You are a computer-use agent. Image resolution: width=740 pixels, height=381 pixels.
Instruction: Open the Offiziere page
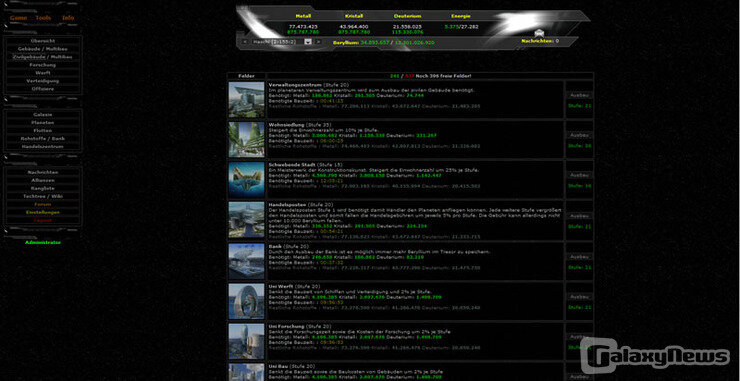(42, 89)
